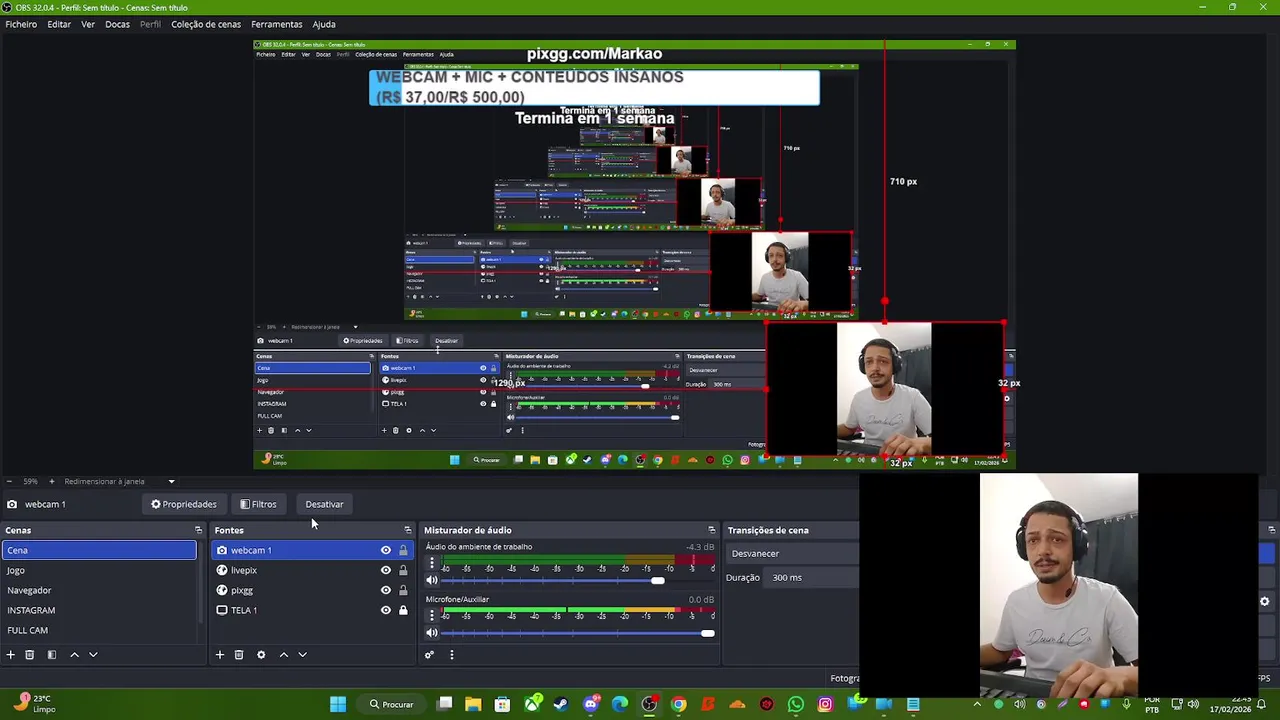Open options menu for Microfone/Auxiliar
Screen dimensions: 1280x720
point(432,615)
